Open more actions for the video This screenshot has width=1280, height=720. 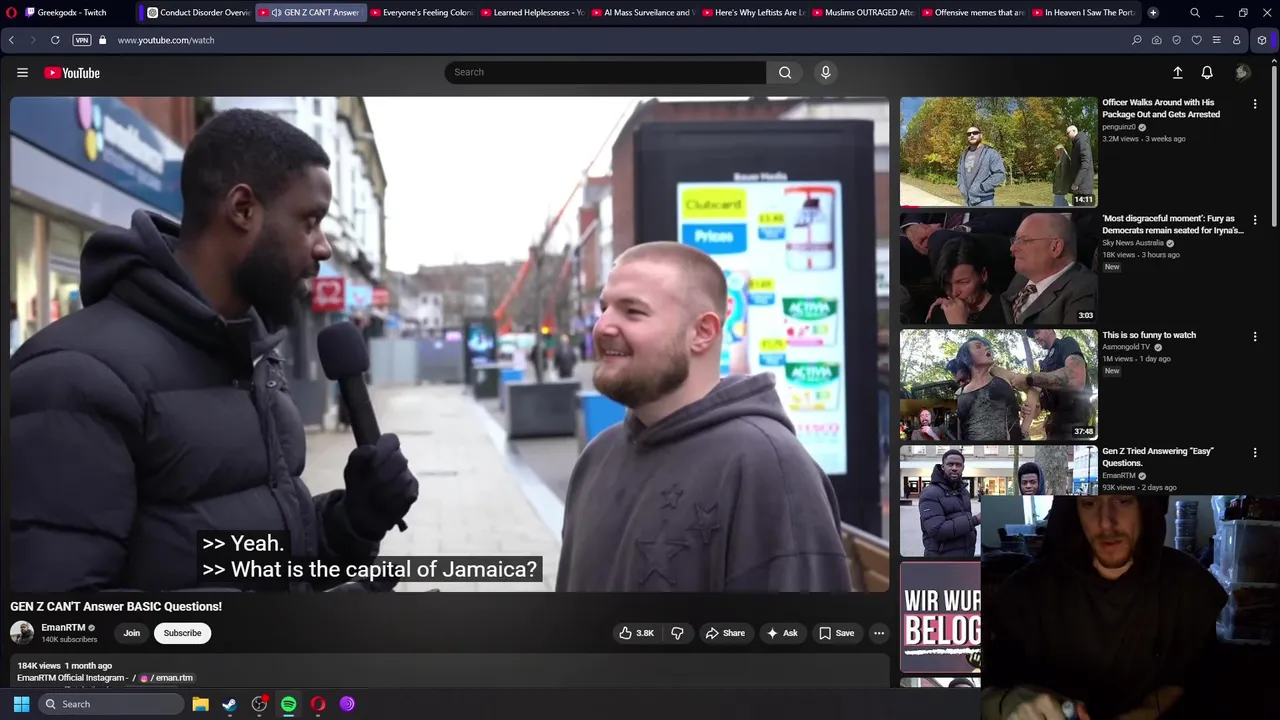tap(879, 633)
